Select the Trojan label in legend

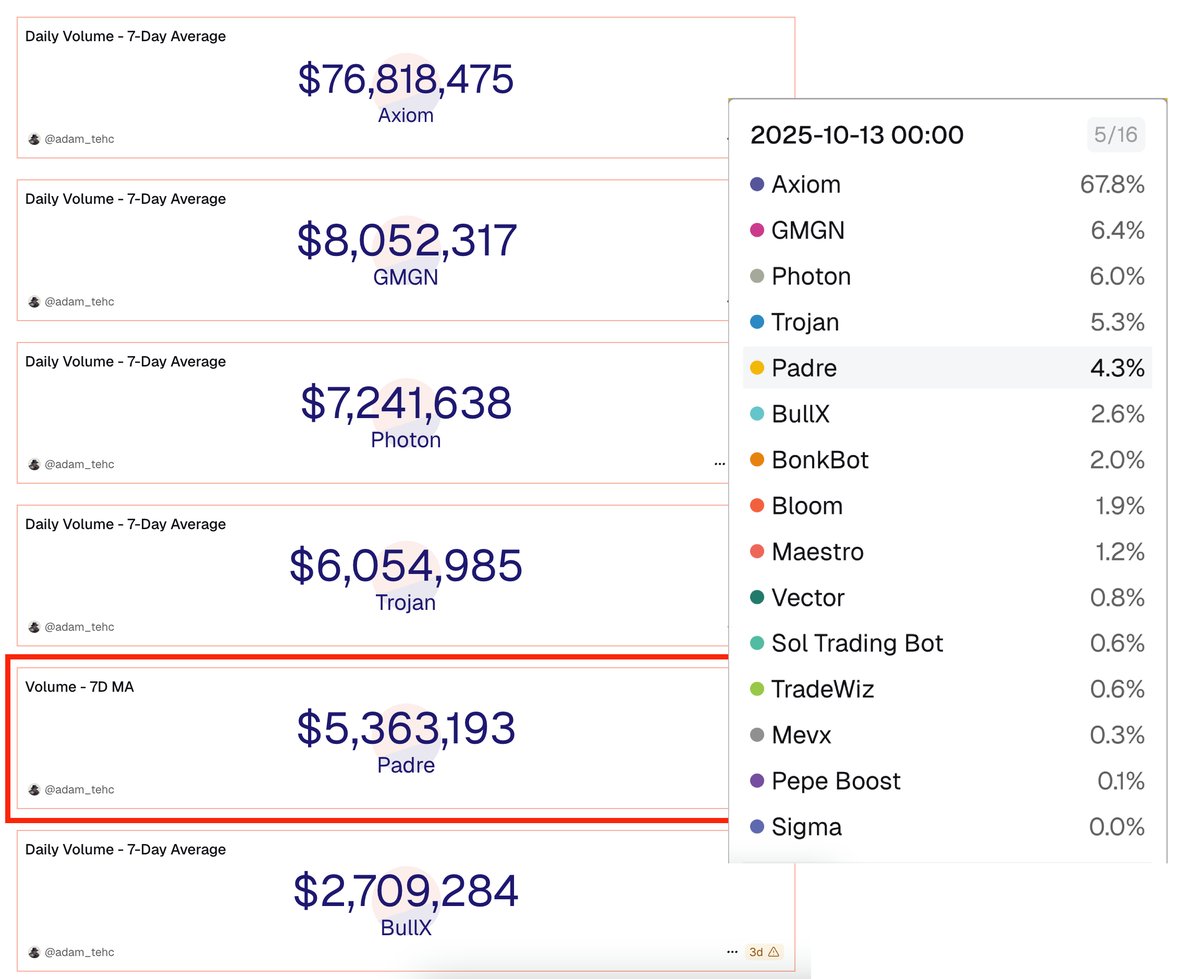[805, 323]
